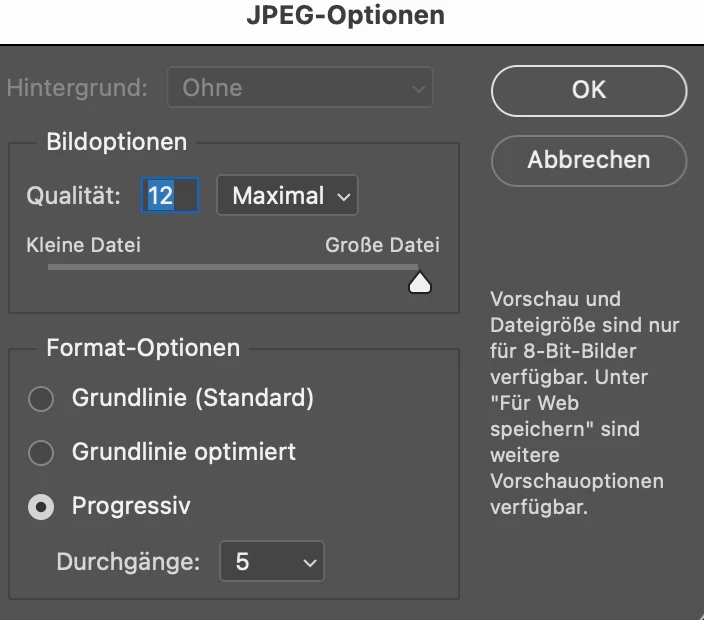Open the Hintergrund dropdown set to Ohne
704x620 pixels.
point(300,87)
